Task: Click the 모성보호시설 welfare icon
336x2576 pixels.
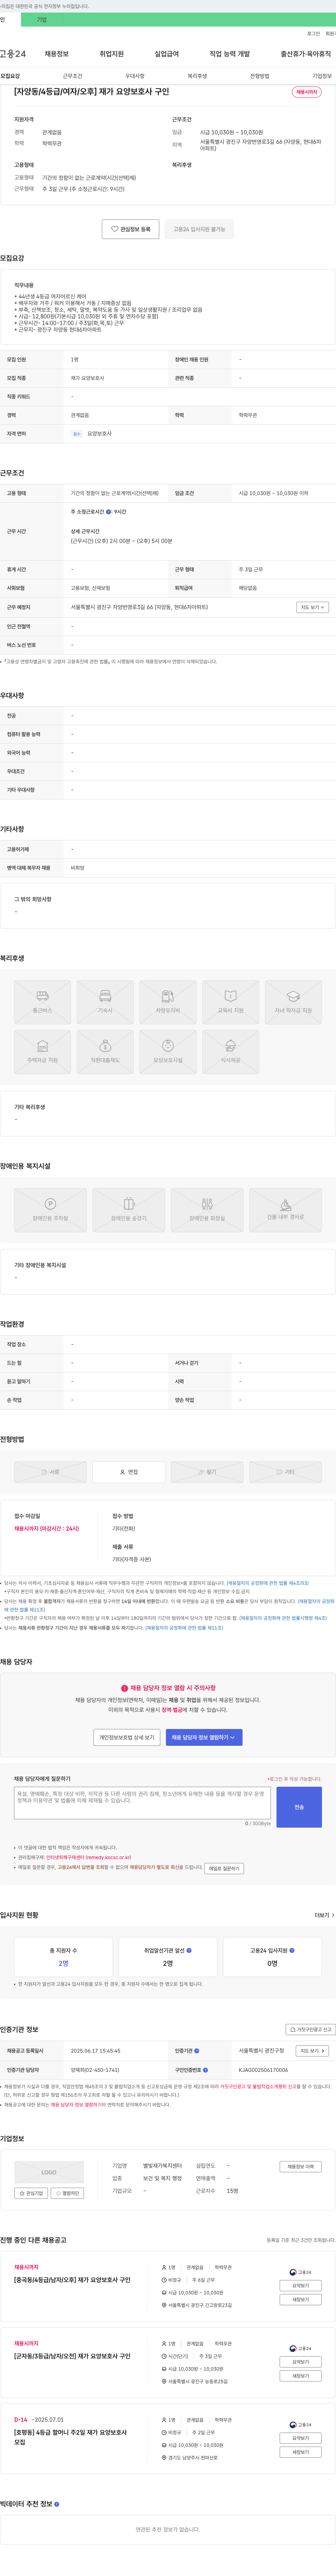Action: coord(168,1052)
